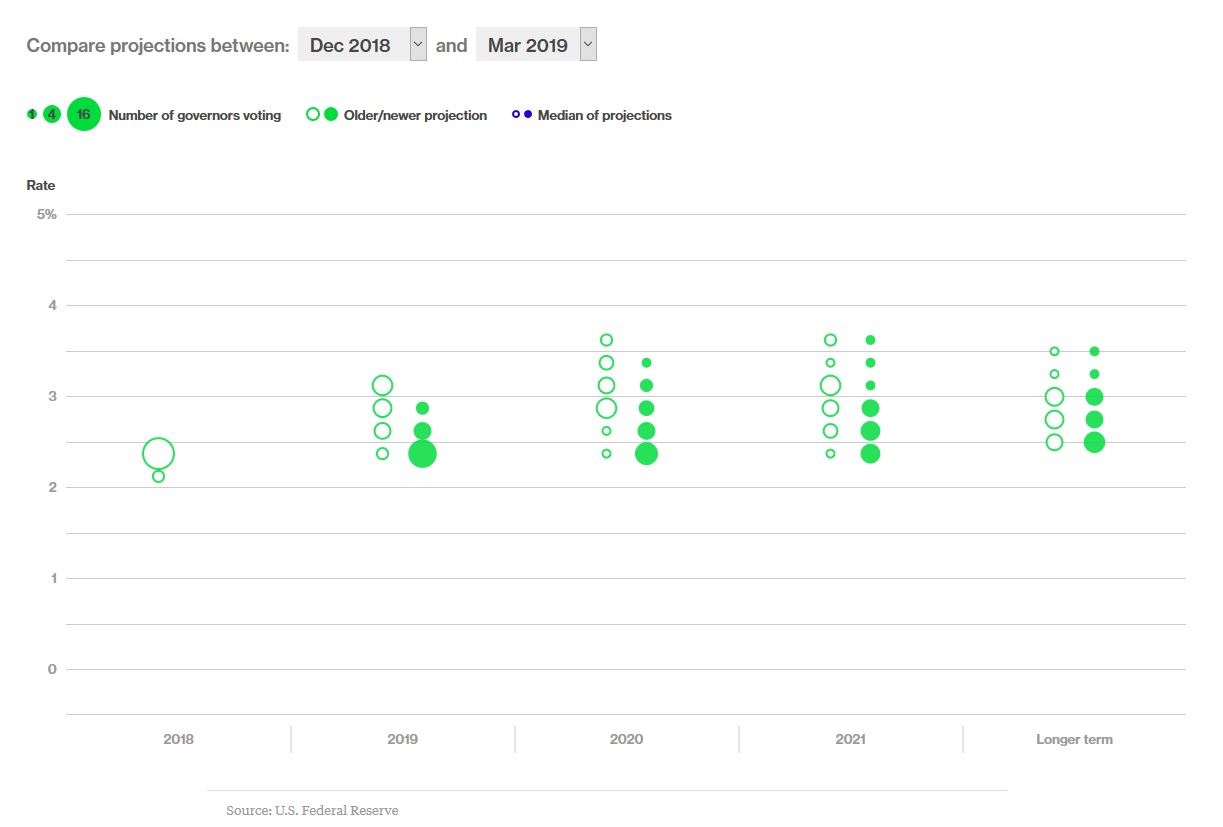This screenshot has height=827, width=1223.
Task: Click the 2020 x-axis label
Action: coord(626,740)
